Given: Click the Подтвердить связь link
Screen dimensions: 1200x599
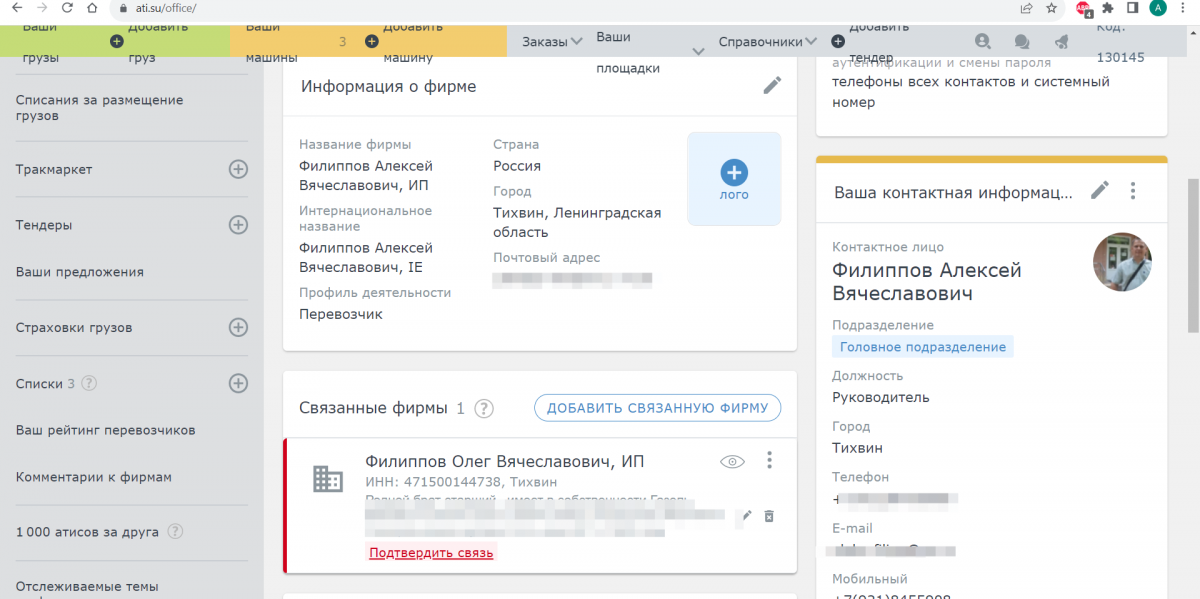Looking at the screenshot, I should [x=431, y=553].
